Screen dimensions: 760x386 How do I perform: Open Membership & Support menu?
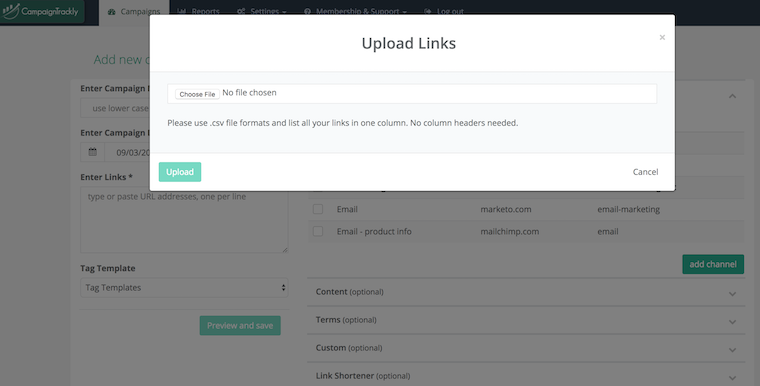(x=355, y=12)
